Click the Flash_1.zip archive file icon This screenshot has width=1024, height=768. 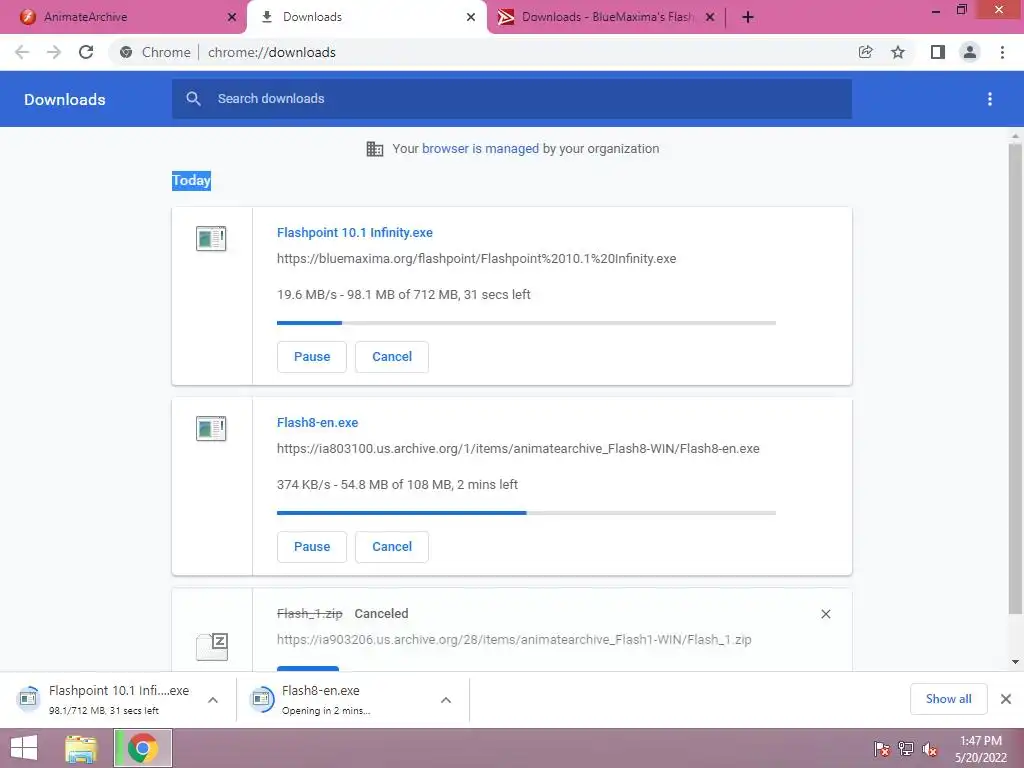coord(212,647)
